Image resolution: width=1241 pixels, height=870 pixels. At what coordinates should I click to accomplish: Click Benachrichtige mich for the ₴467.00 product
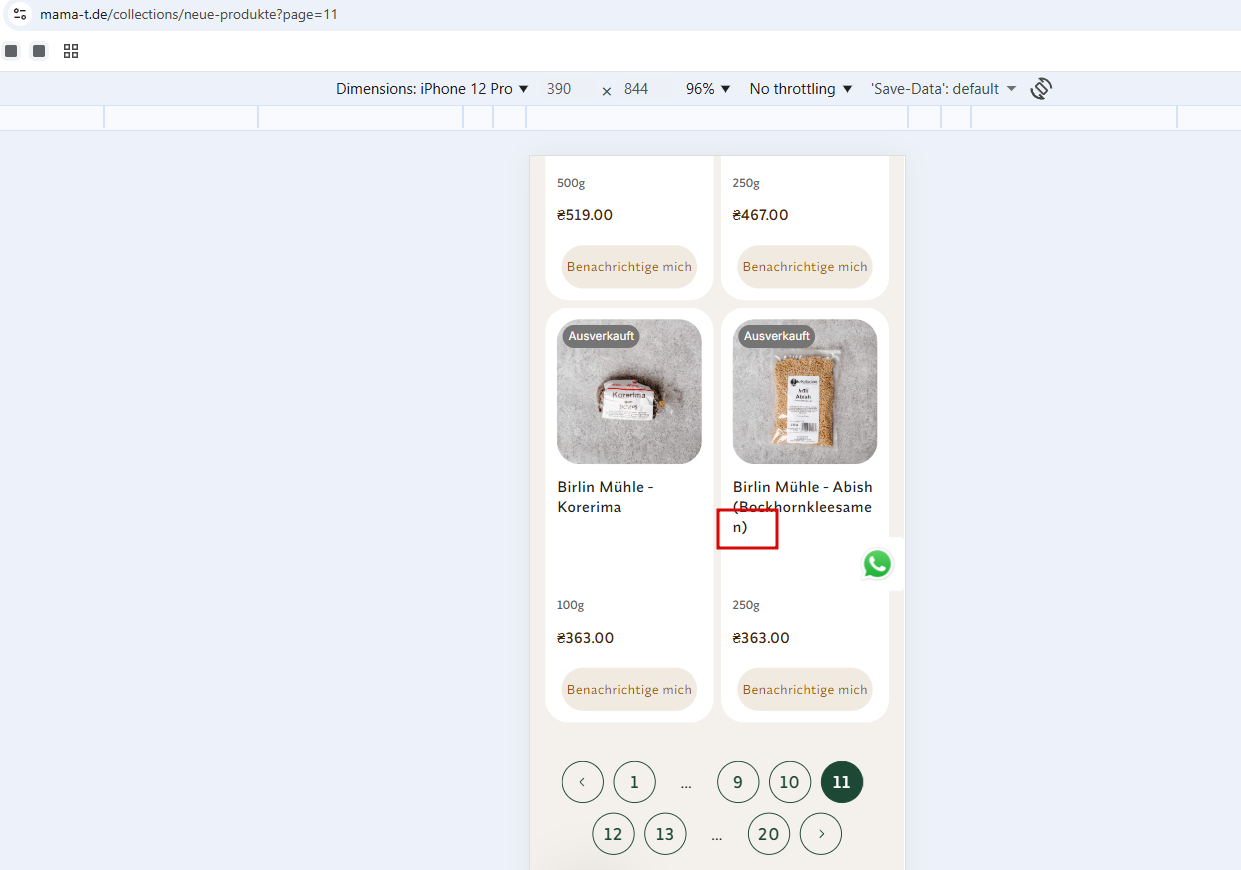805,267
